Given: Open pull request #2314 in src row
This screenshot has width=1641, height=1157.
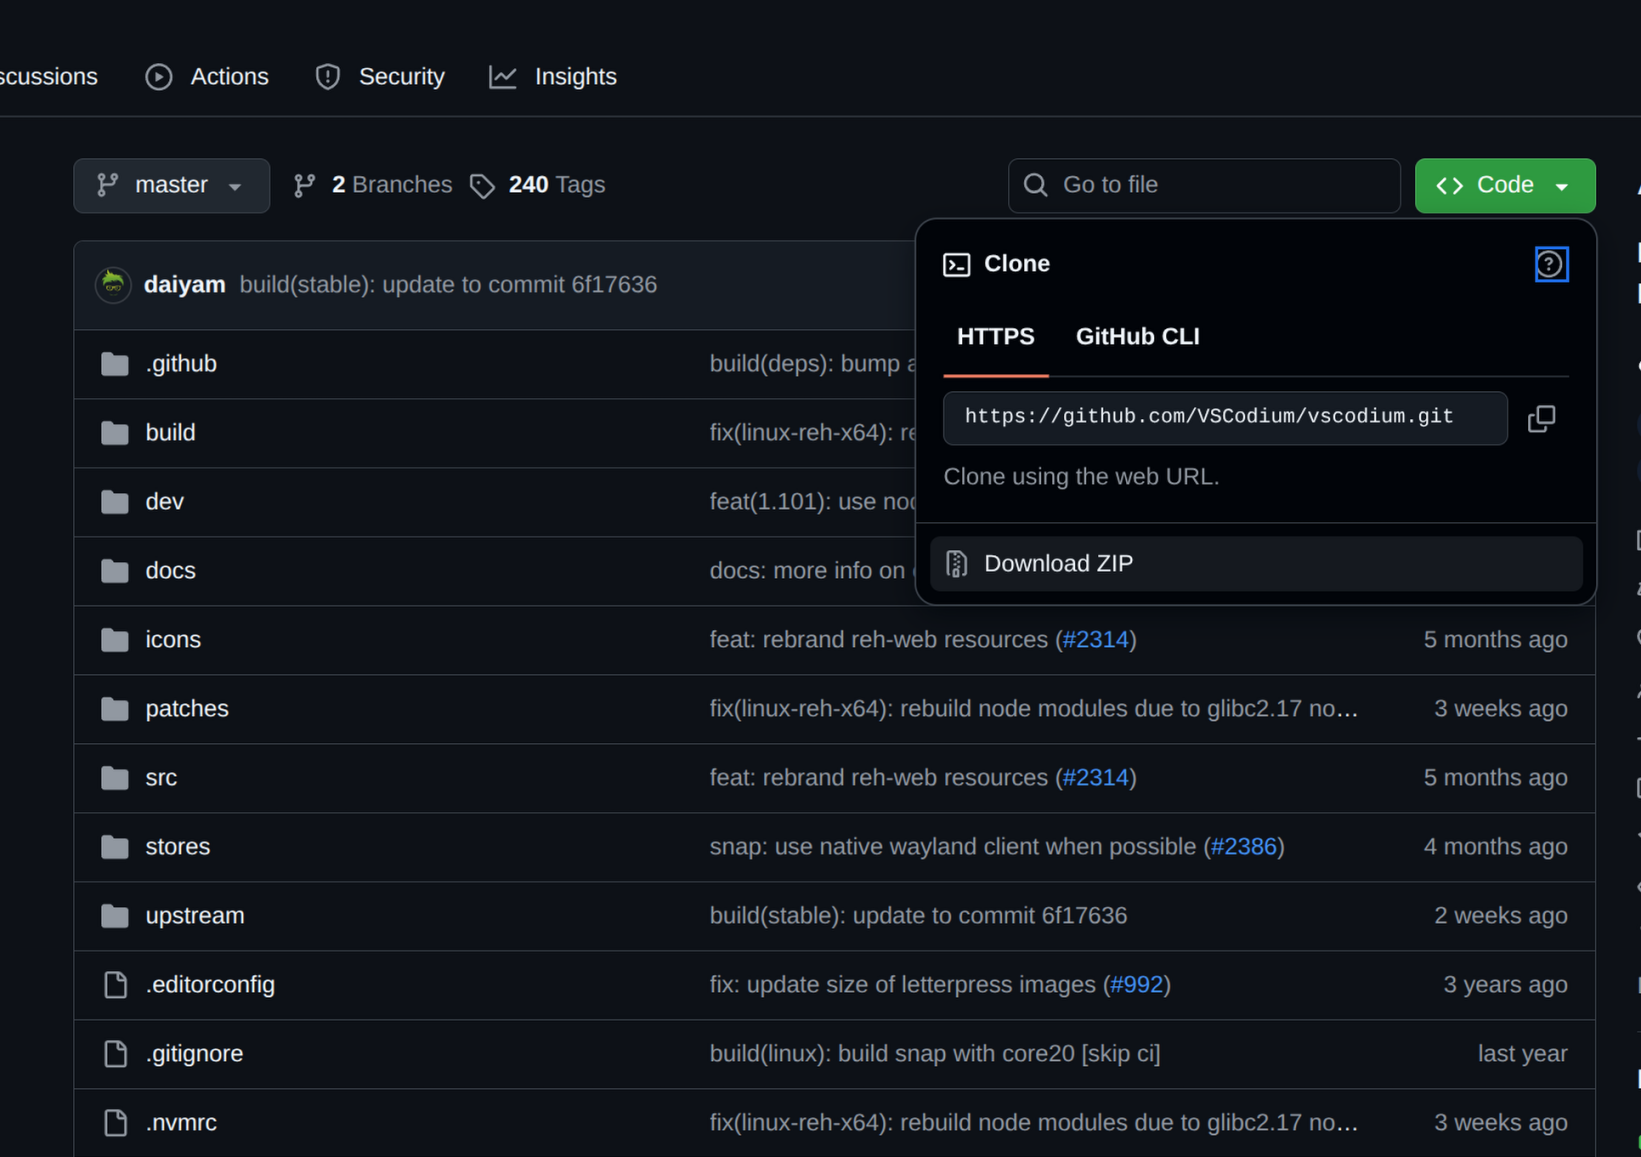Looking at the screenshot, I should click(x=1095, y=778).
